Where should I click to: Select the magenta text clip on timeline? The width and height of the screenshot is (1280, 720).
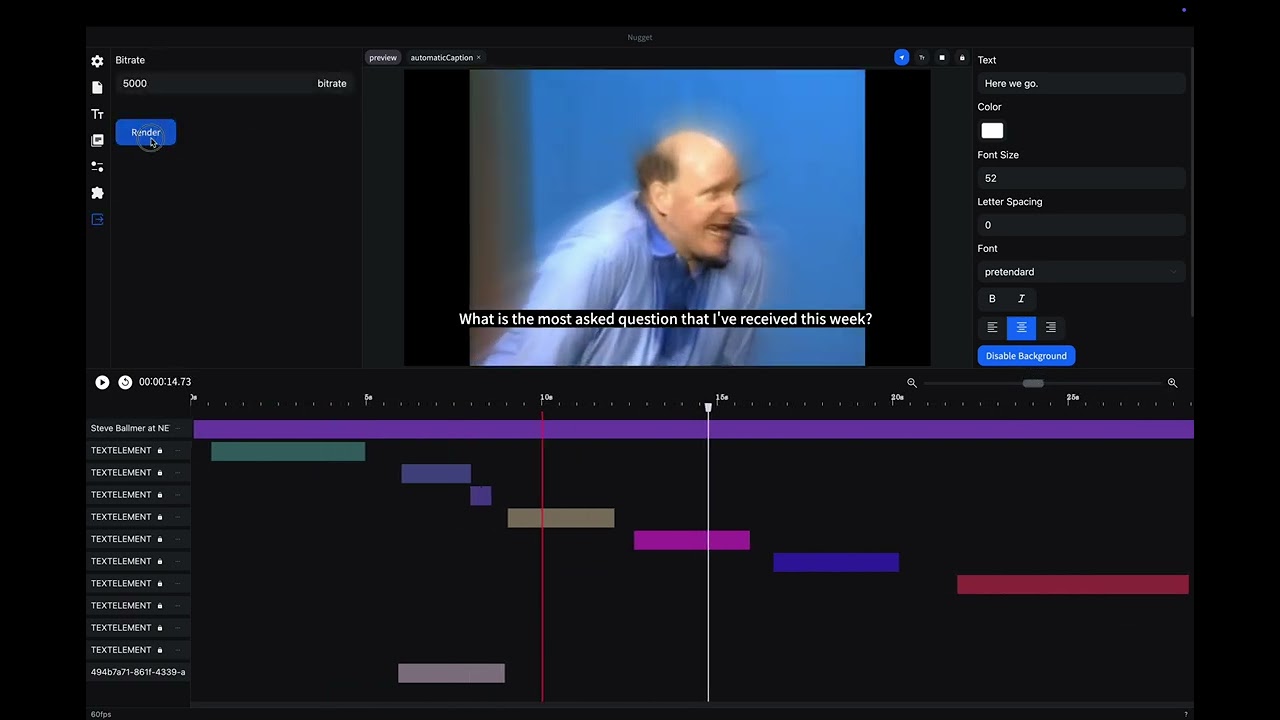(692, 540)
